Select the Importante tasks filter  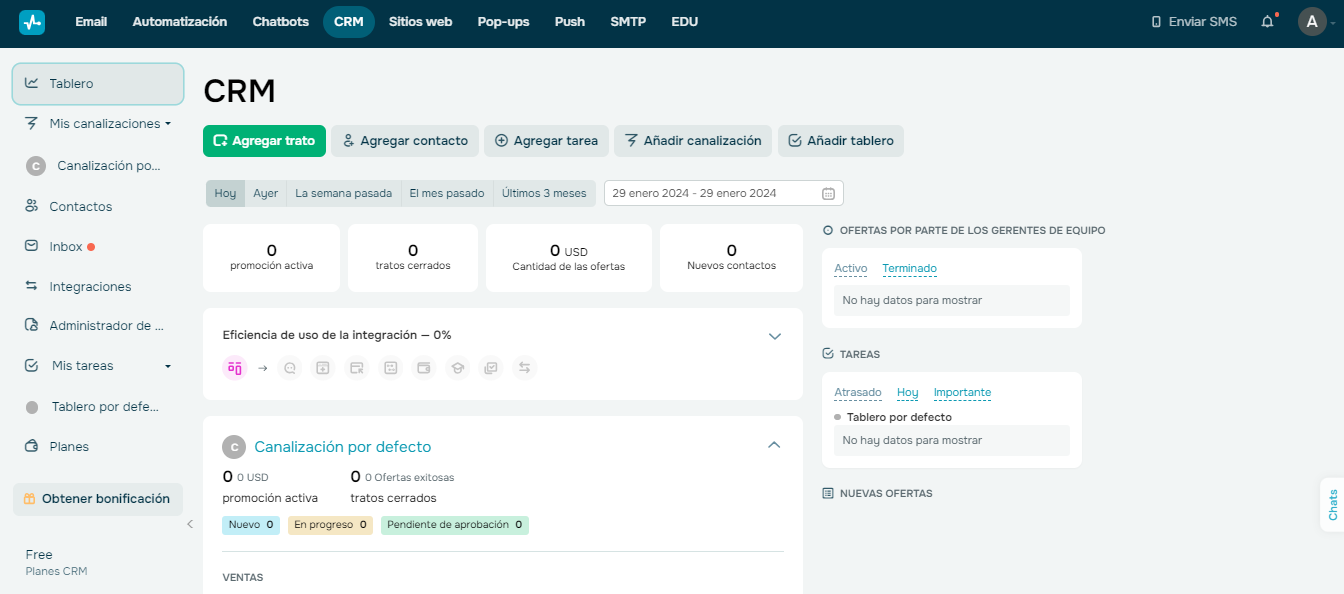click(962, 392)
